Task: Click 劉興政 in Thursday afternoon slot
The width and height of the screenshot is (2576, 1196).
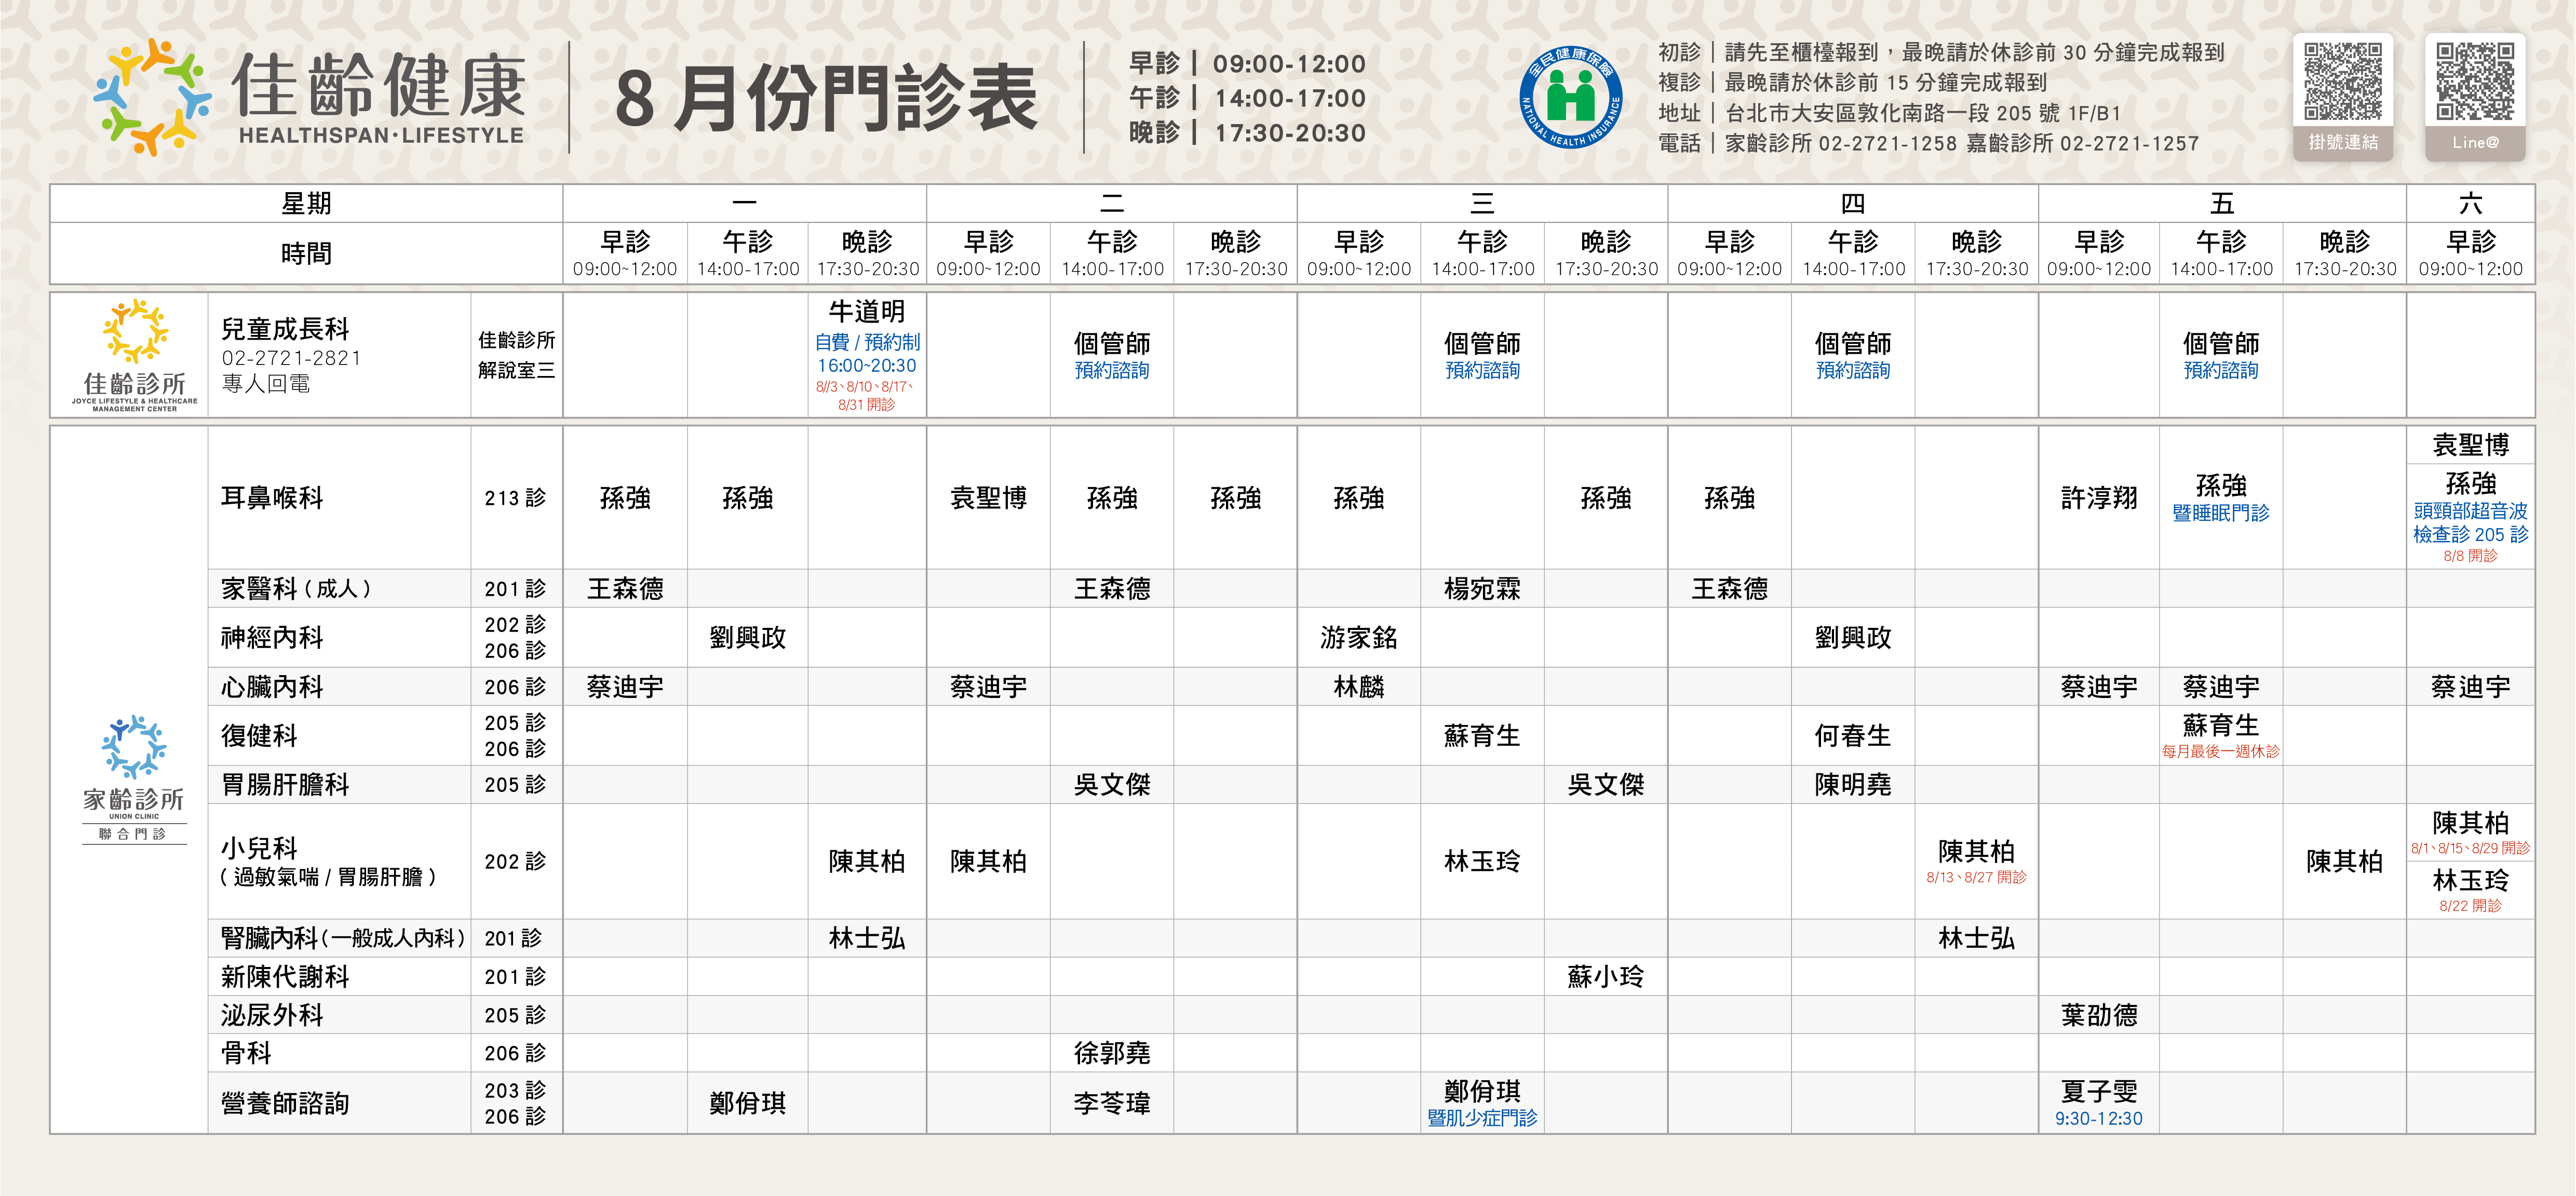Action: tap(1853, 638)
